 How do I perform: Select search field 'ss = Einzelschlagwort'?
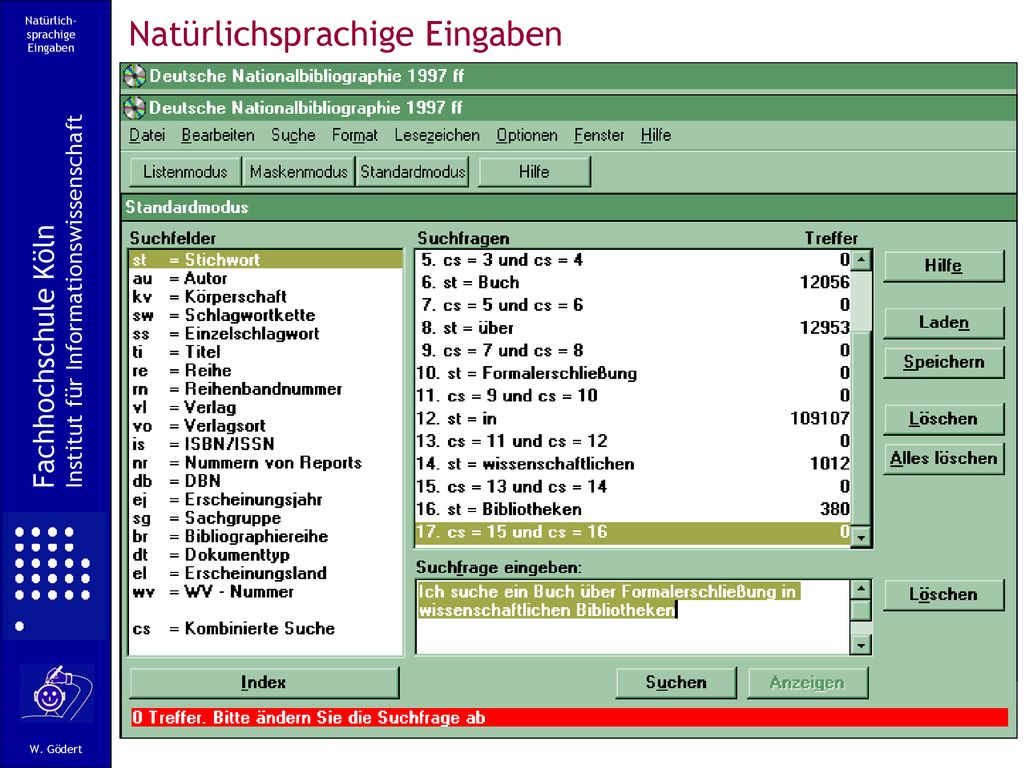pos(266,334)
